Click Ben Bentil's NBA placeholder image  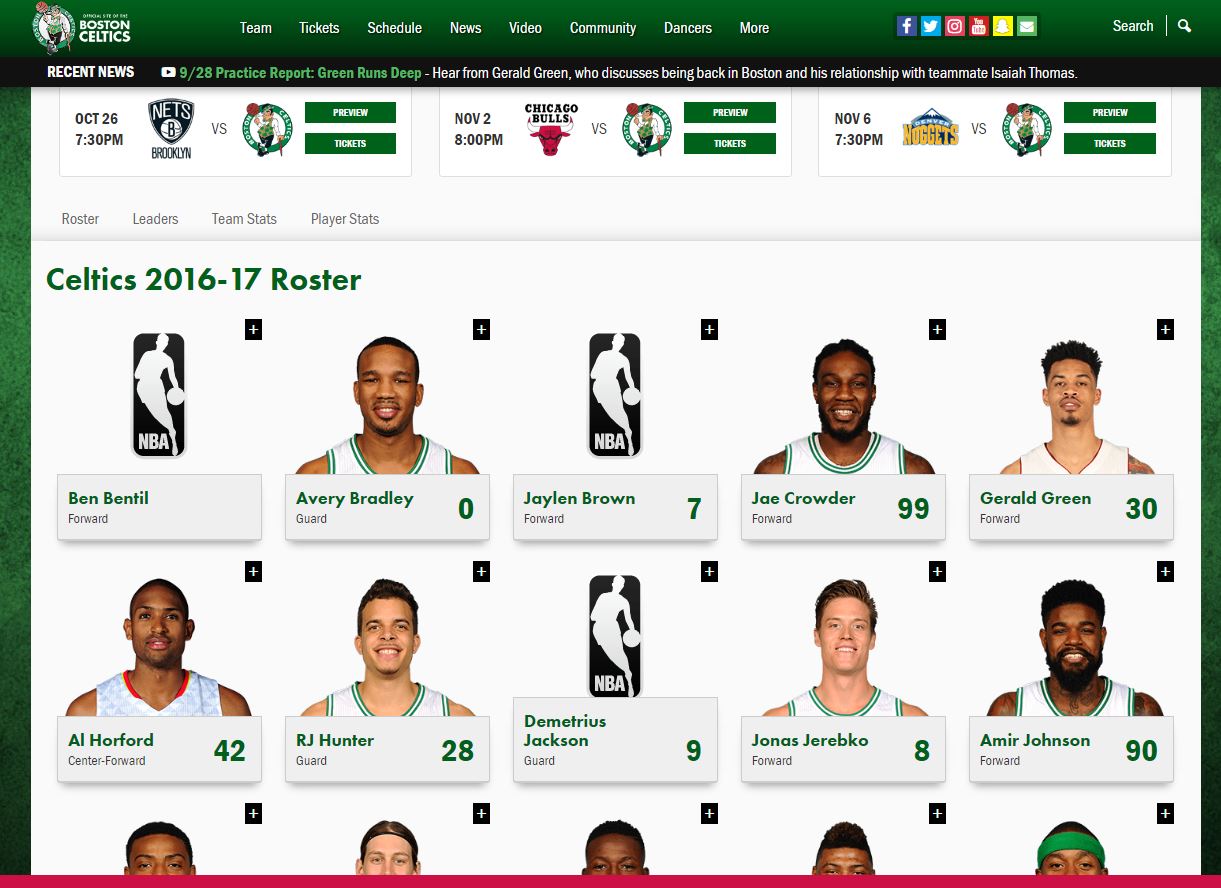[x=159, y=396]
